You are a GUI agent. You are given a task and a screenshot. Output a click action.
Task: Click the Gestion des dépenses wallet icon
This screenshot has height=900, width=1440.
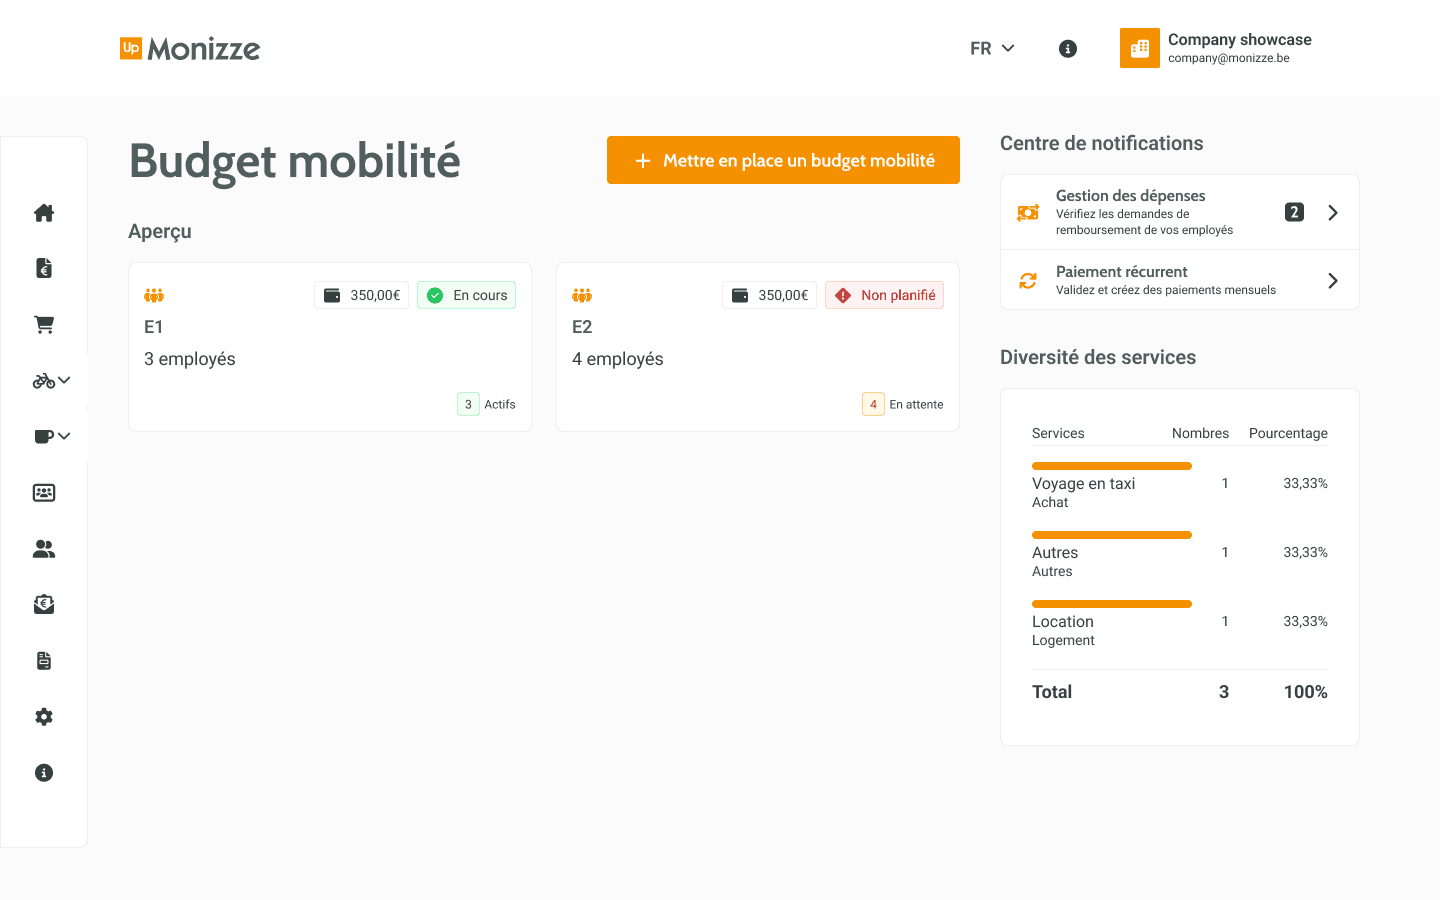pyautogui.click(x=1027, y=212)
